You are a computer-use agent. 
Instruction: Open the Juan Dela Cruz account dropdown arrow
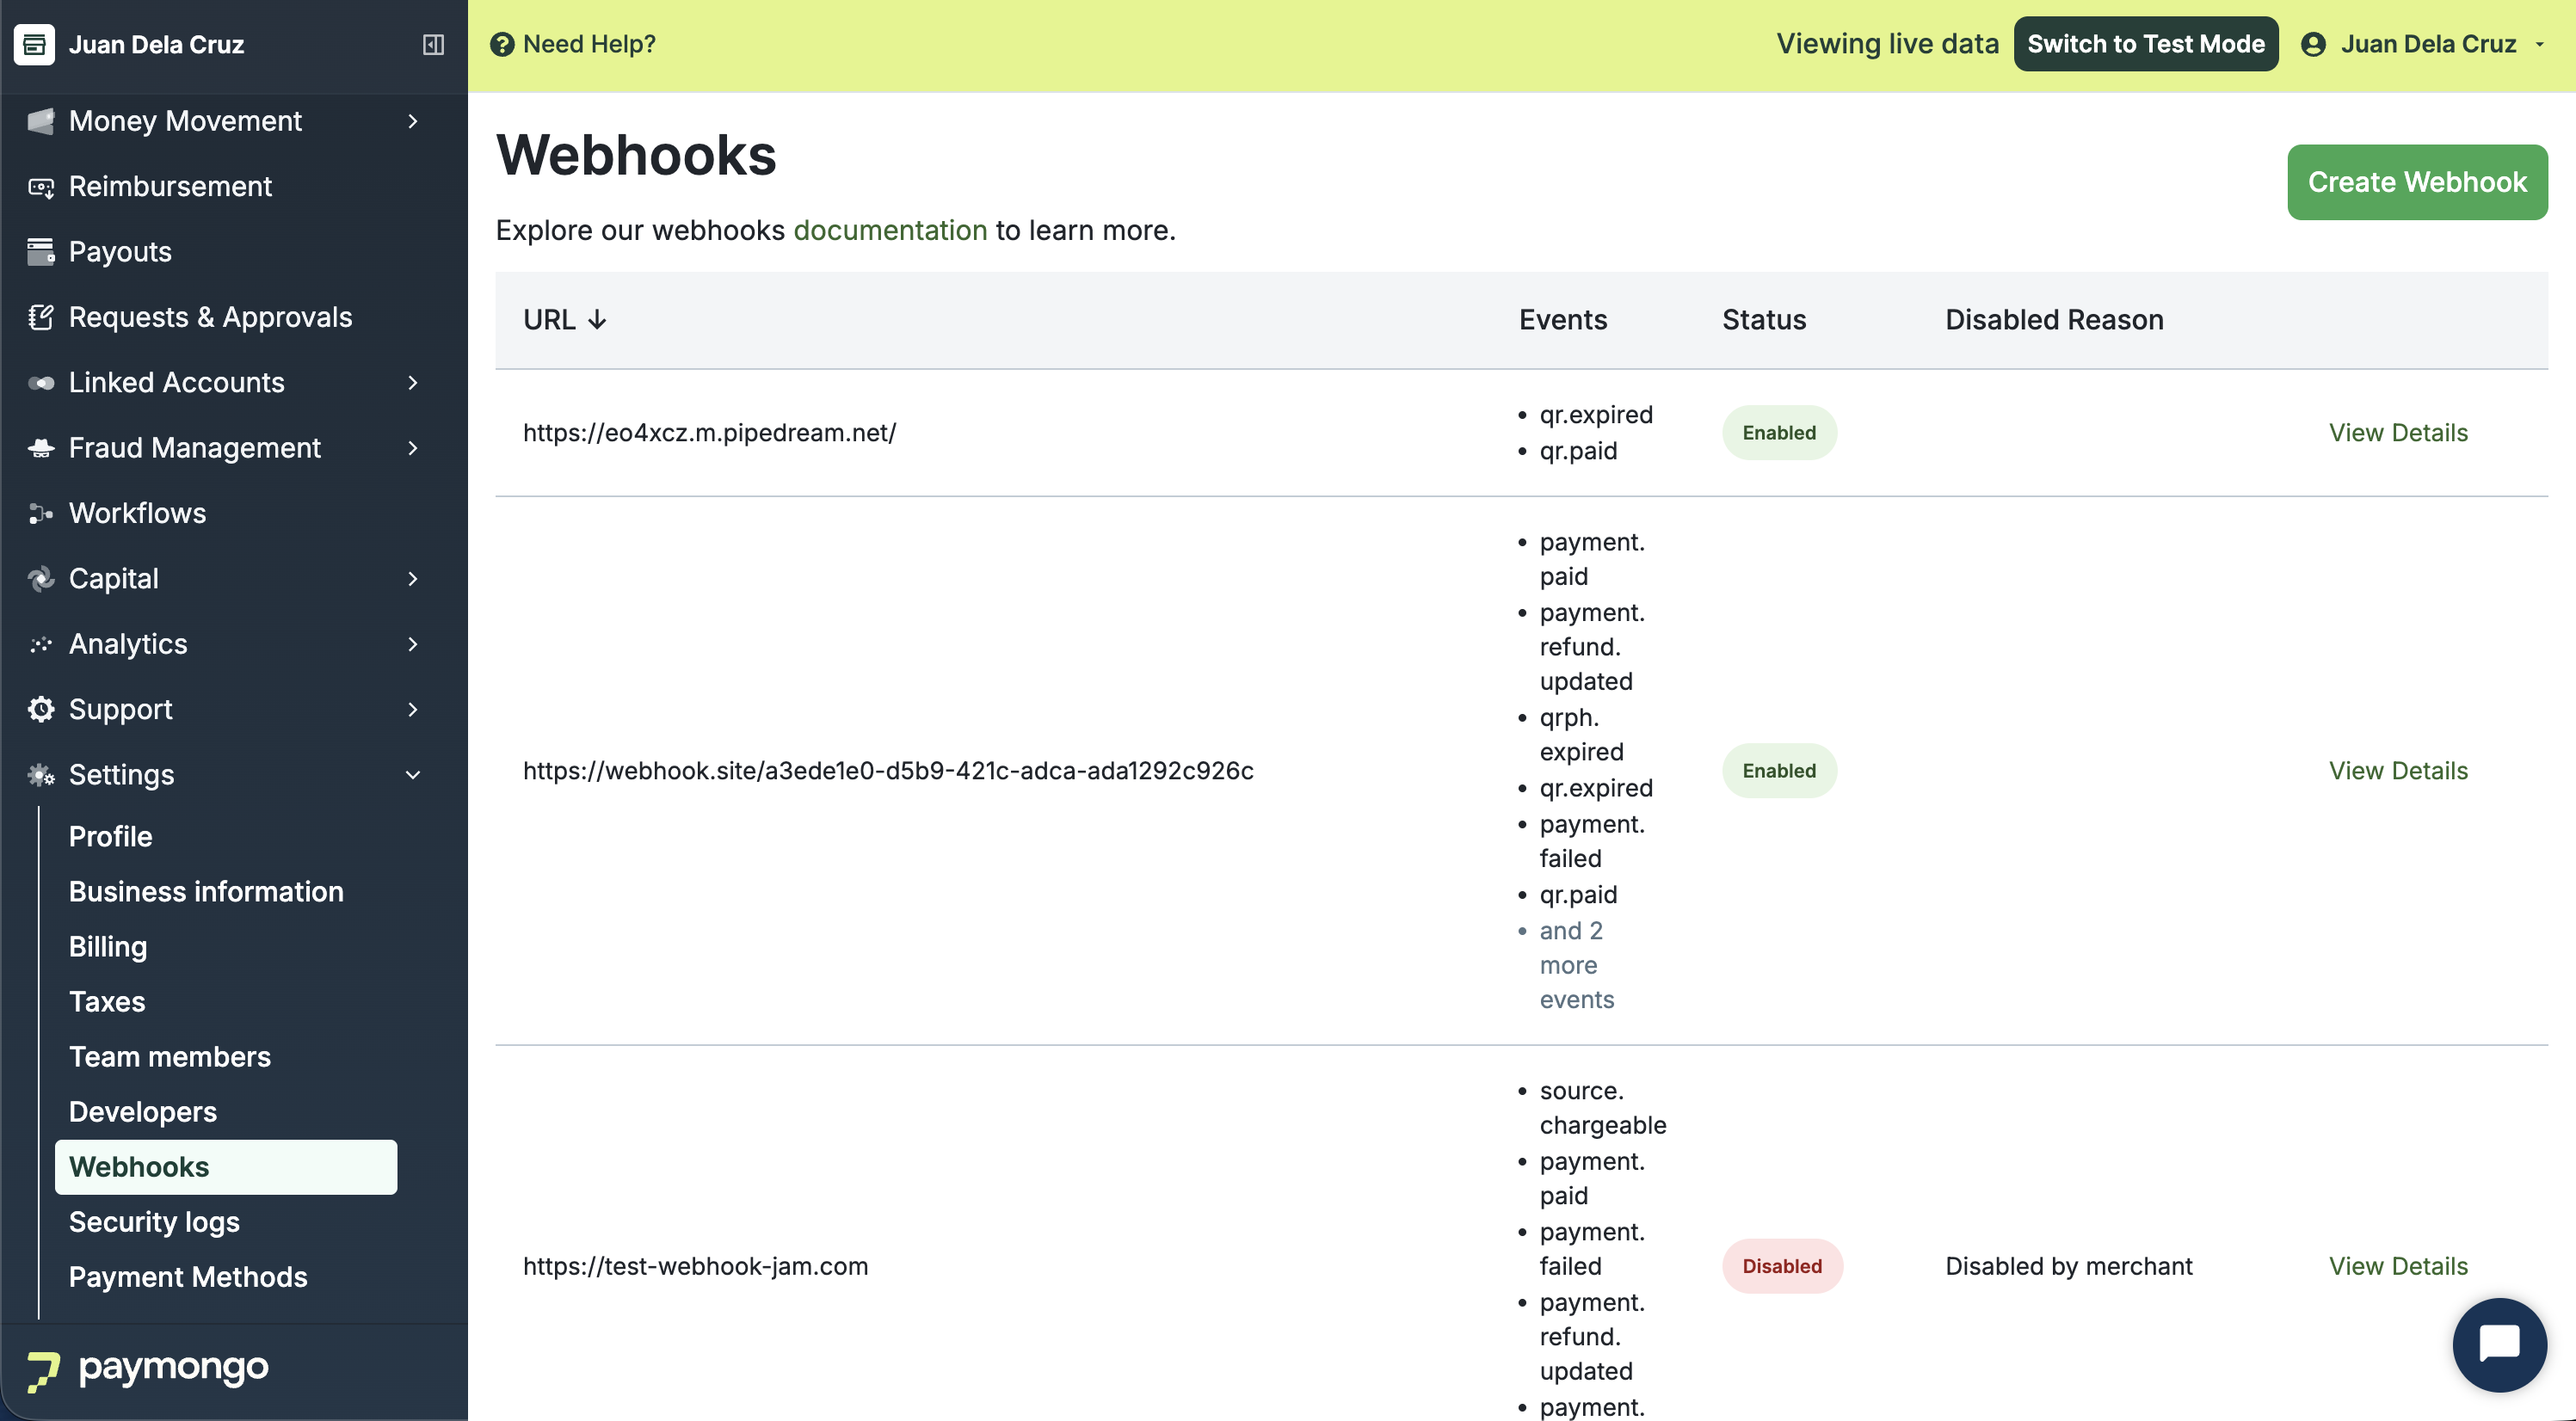click(x=2540, y=44)
